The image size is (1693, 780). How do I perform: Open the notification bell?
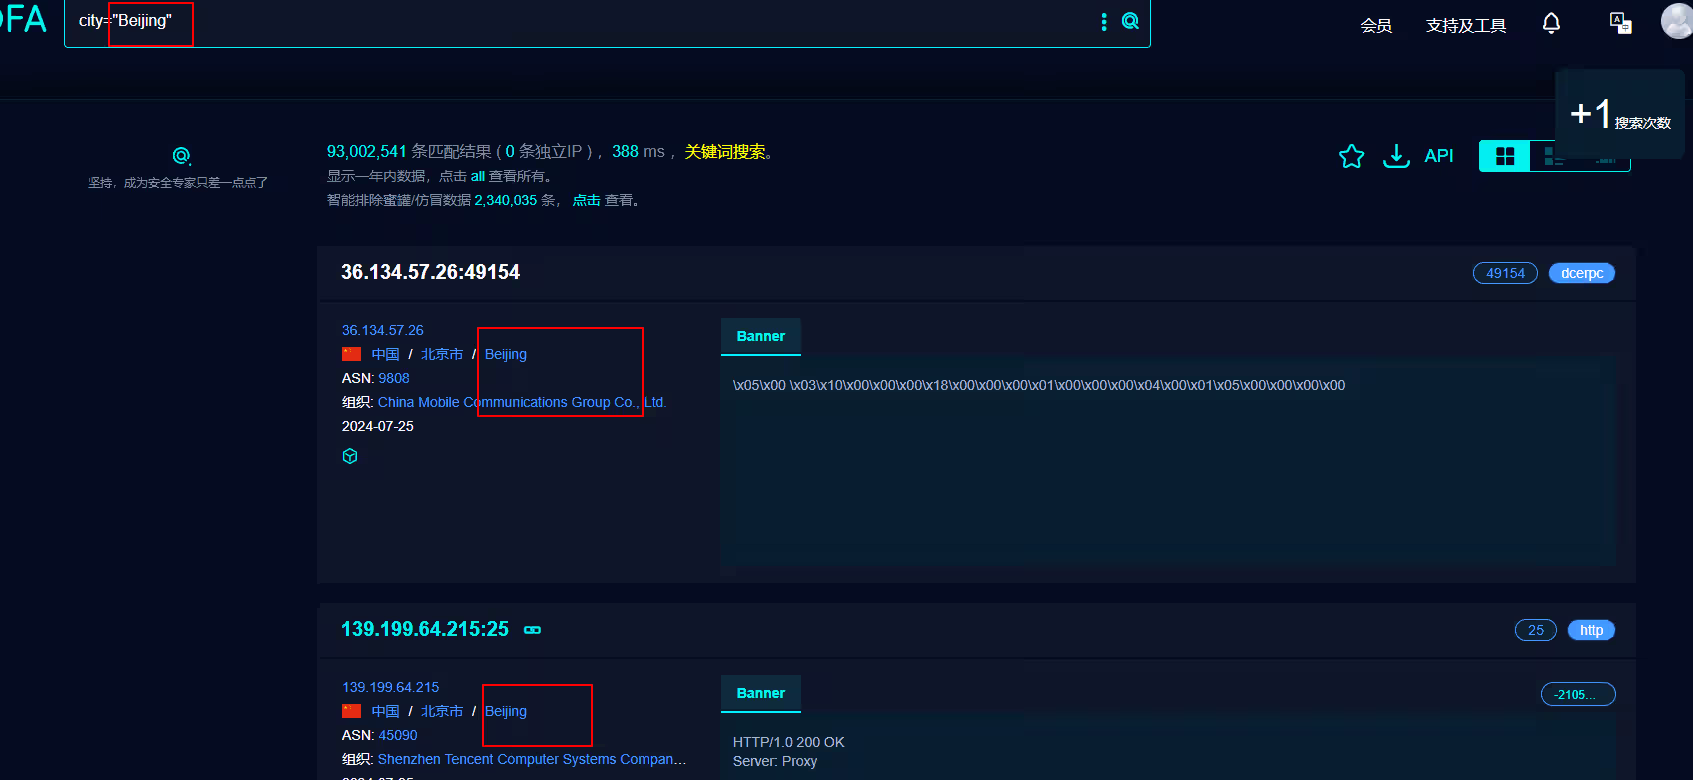[x=1551, y=23]
